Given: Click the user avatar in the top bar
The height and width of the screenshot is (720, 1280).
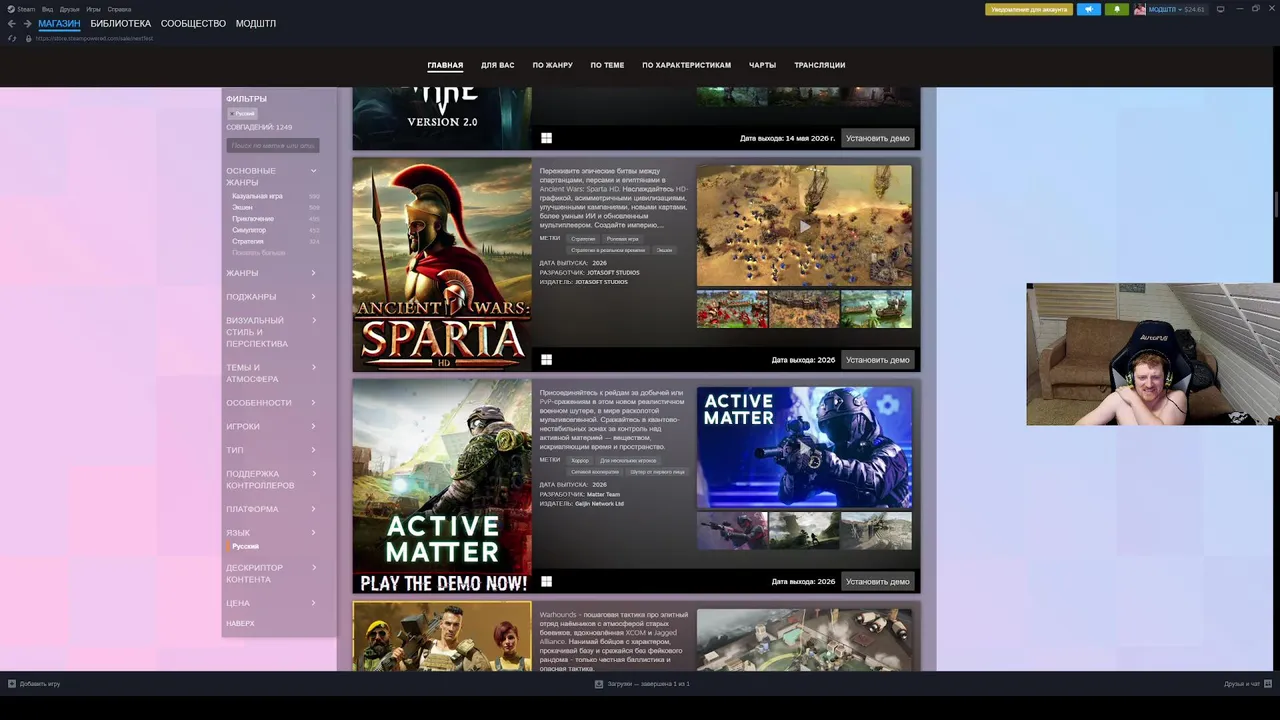Looking at the screenshot, I should [x=1140, y=9].
